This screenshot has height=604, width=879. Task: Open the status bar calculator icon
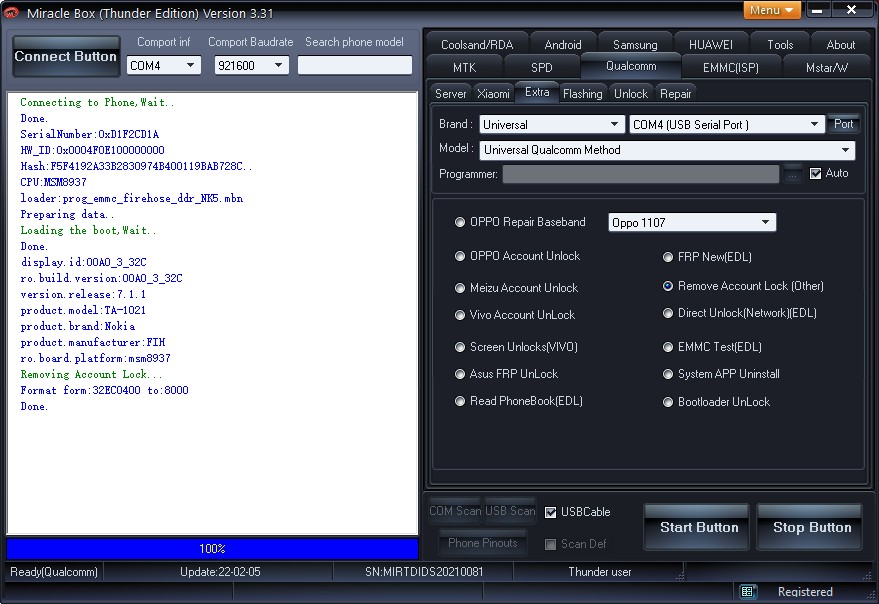click(747, 591)
